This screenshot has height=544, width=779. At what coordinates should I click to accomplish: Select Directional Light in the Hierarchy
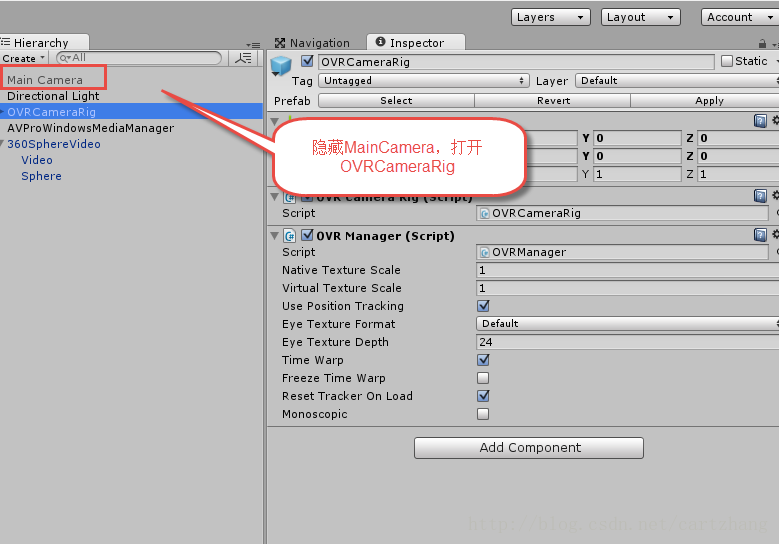pyautogui.click(x=53, y=96)
